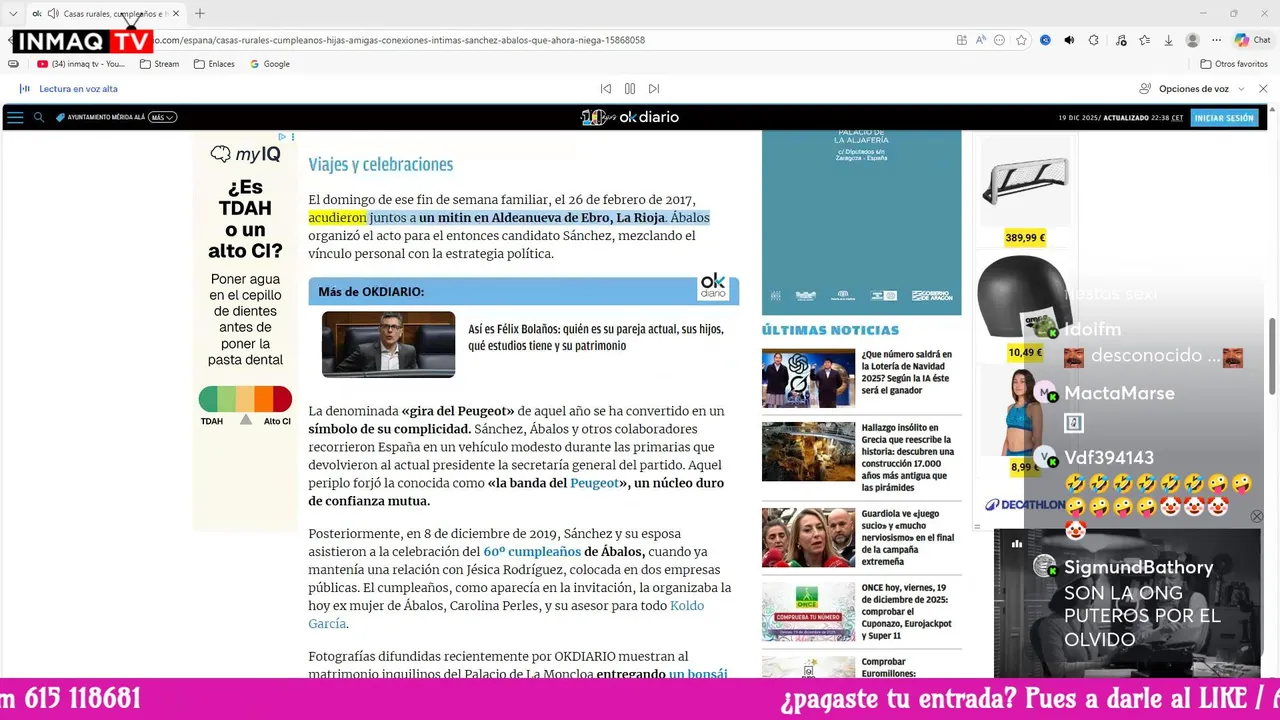1280x720 pixels.
Task: Click the '60º cumpleaños' link
Action: pos(532,551)
